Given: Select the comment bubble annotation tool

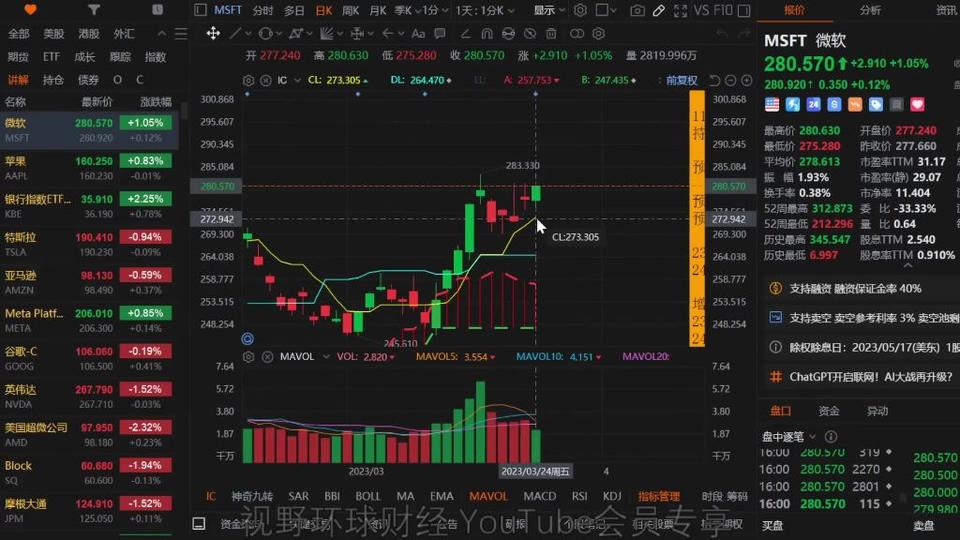Looking at the screenshot, I should 440,34.
